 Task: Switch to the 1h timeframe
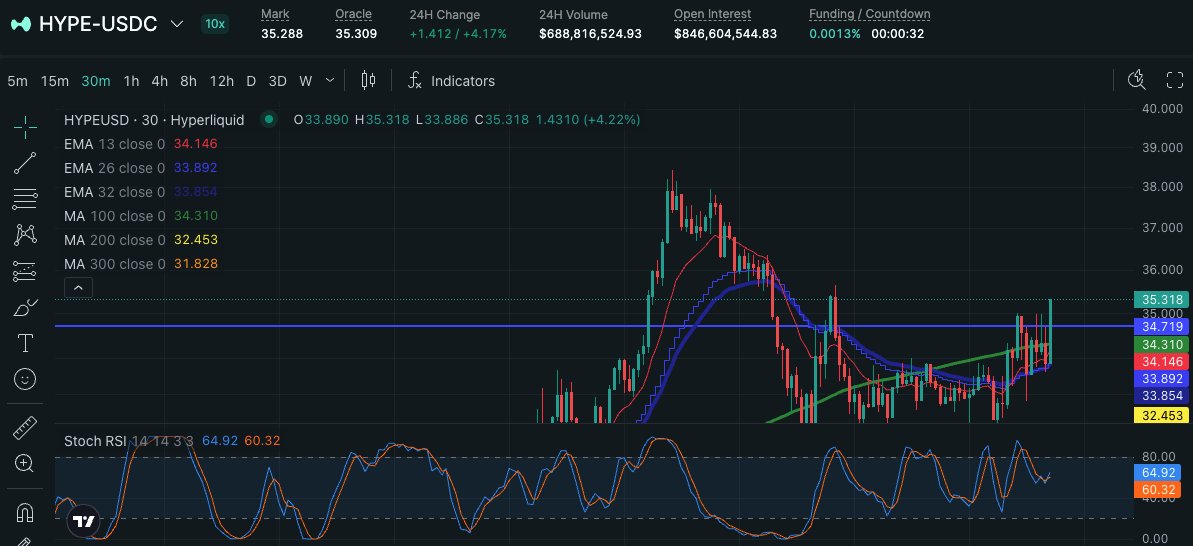131,81
